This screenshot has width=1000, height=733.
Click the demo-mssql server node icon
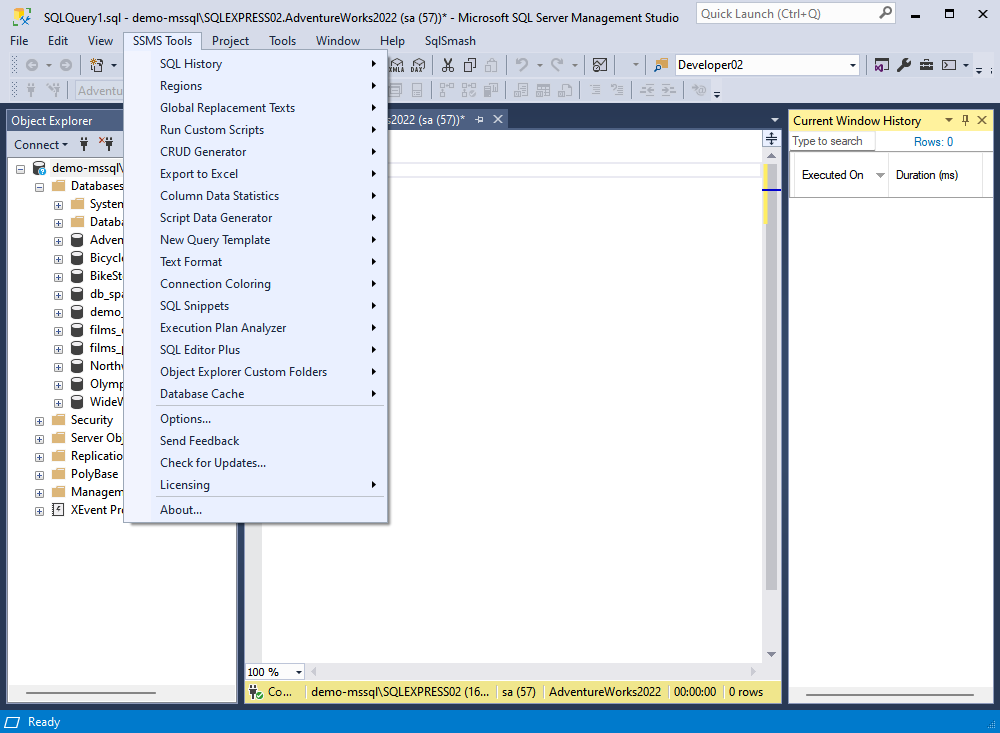(40, 168)
